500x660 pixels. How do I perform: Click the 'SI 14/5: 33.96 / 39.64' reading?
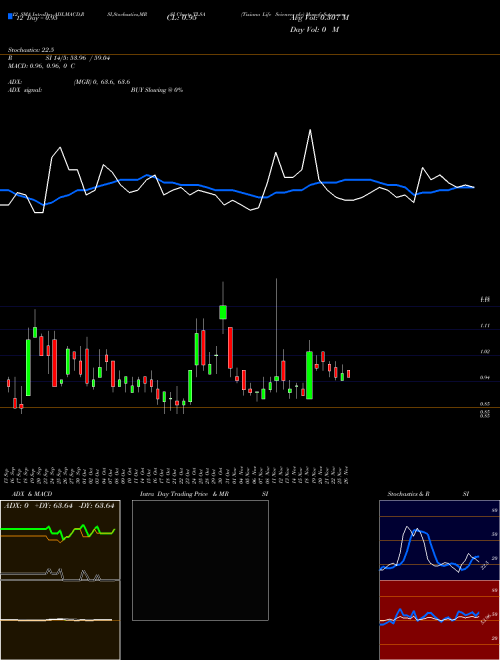pos(78,58)
